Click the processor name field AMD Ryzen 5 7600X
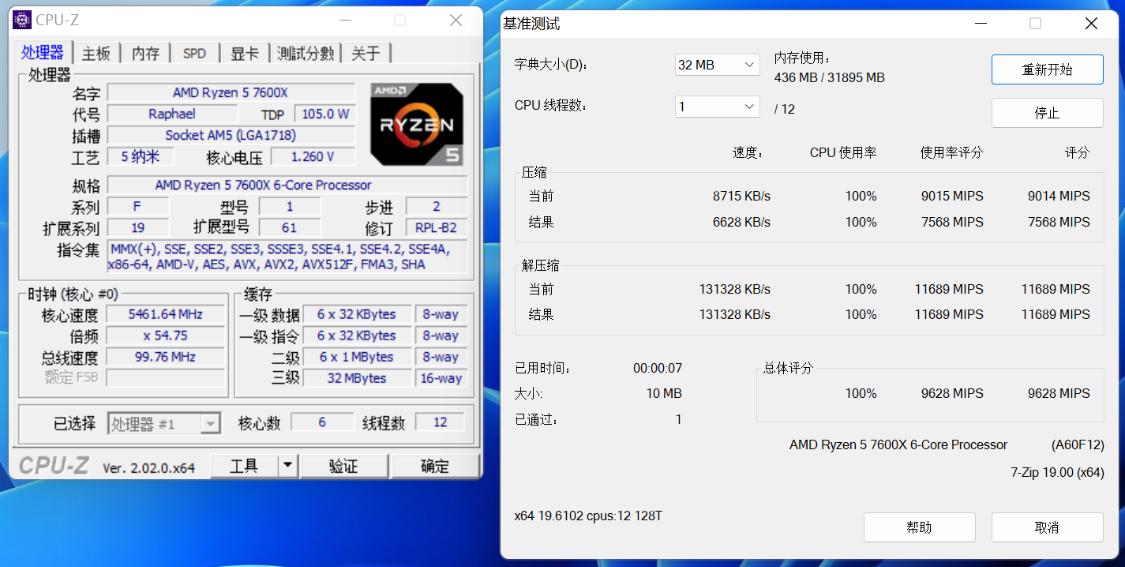 [231, 93]
